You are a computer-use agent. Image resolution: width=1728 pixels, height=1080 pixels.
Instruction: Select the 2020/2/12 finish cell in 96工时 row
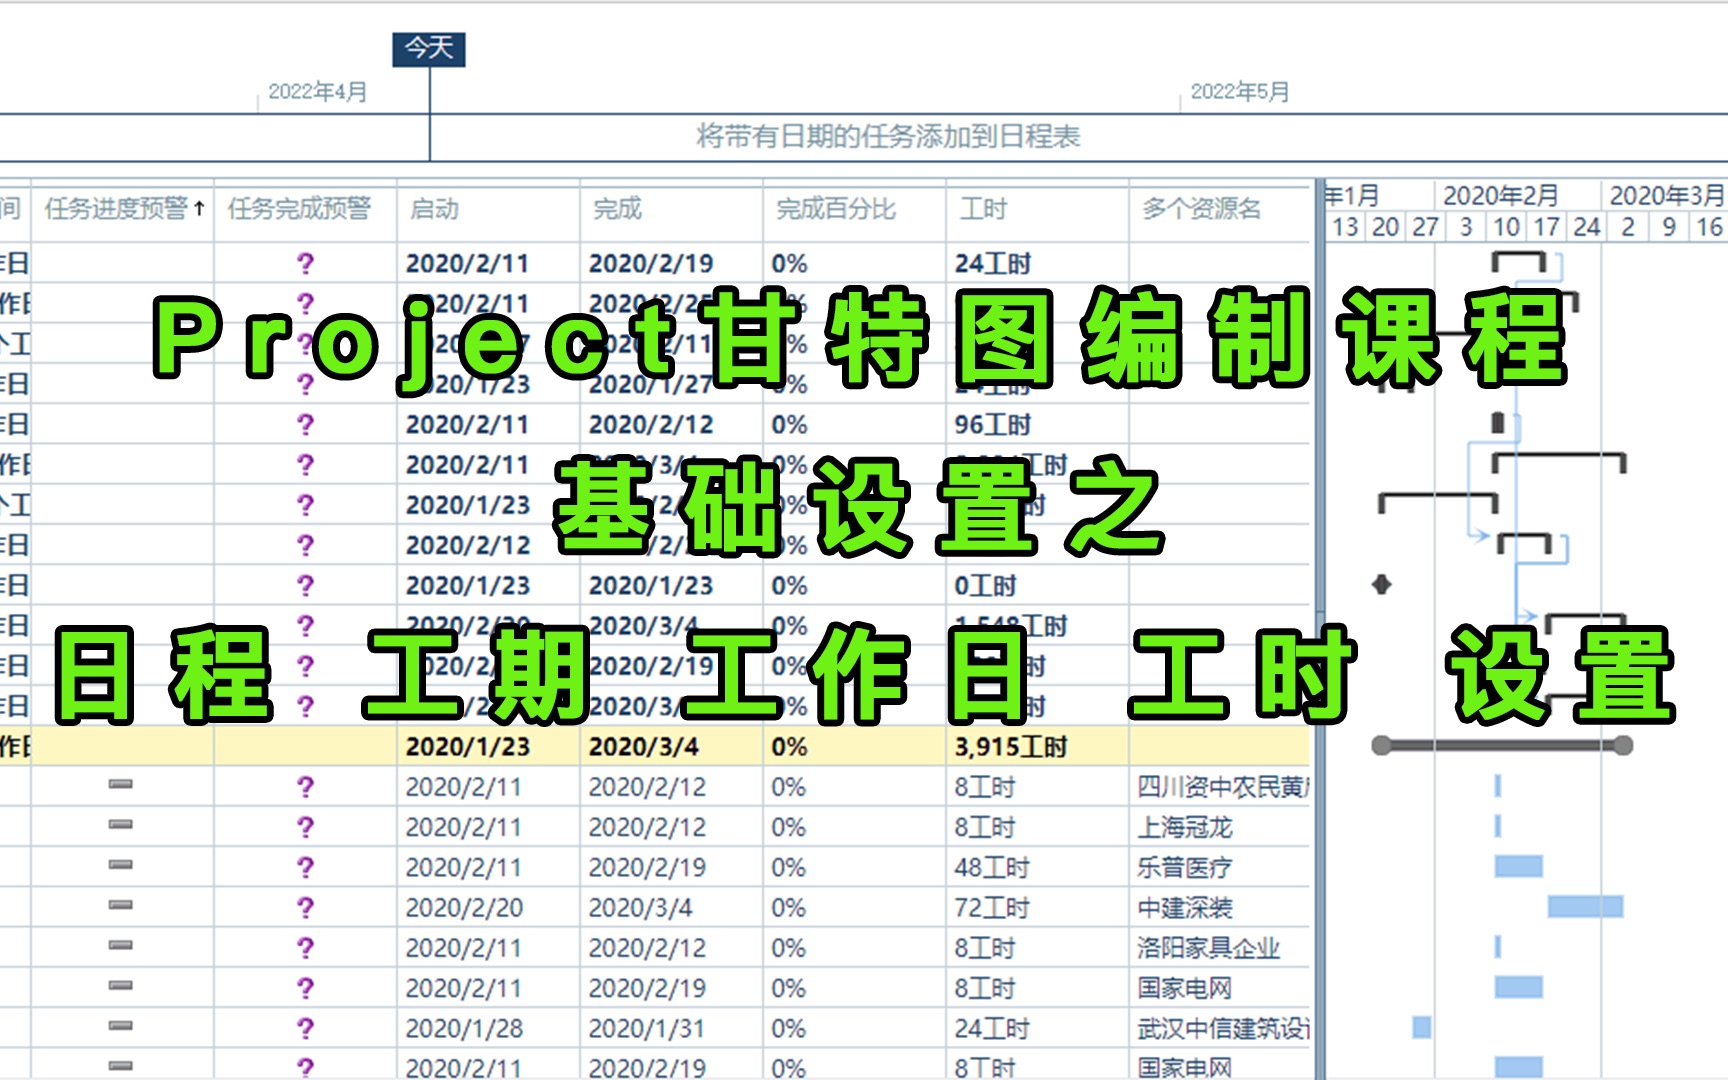671,424
